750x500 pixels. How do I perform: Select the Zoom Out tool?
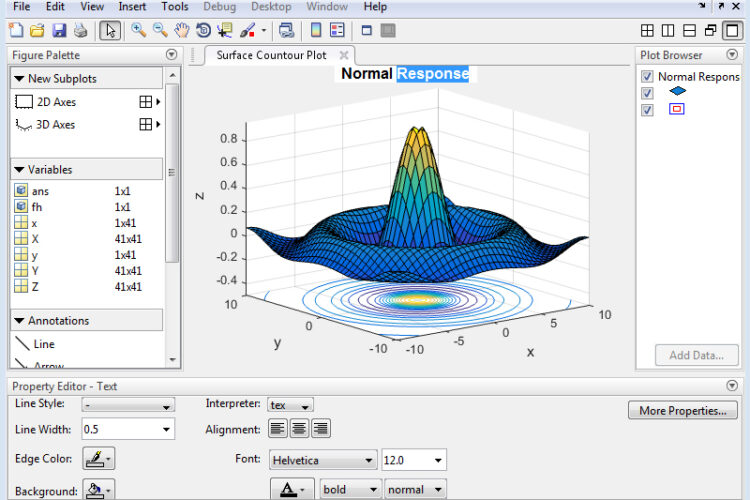tap(160, 31)
